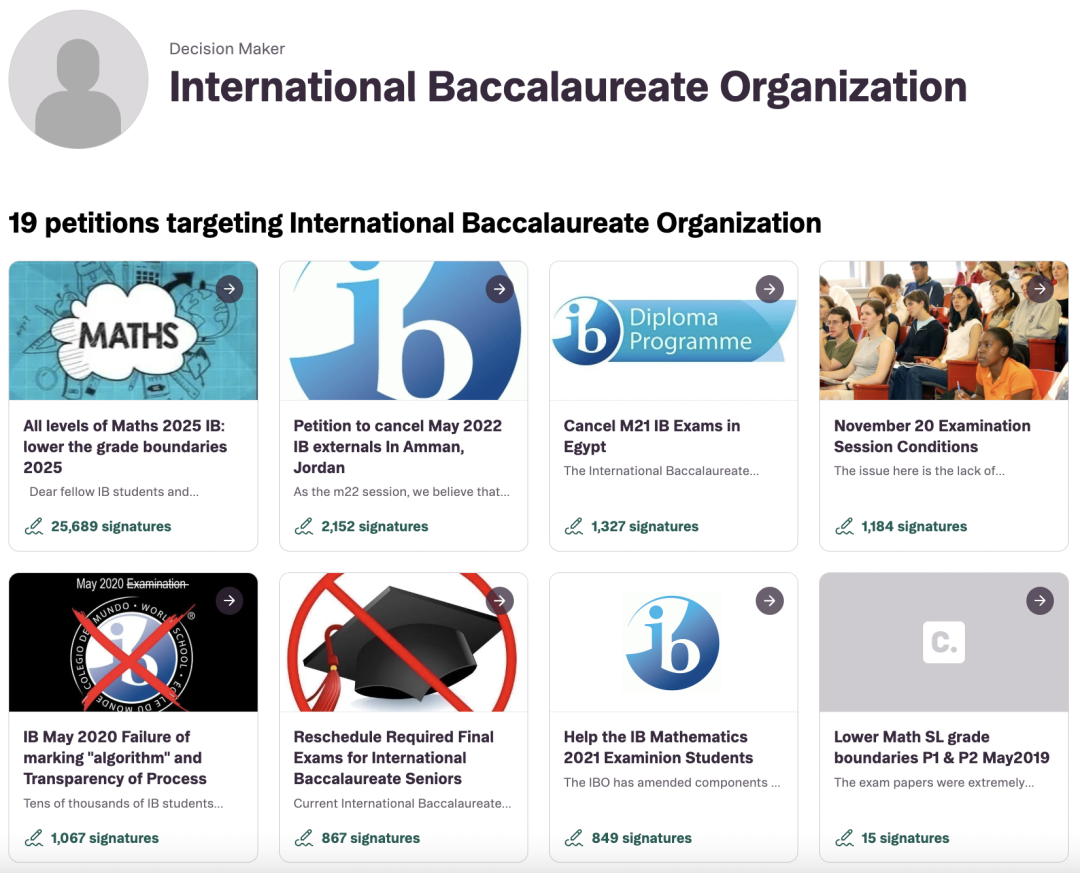Click the 'Decision Maker' label
Screen dimensions: 1080x873
pos(227,49)
